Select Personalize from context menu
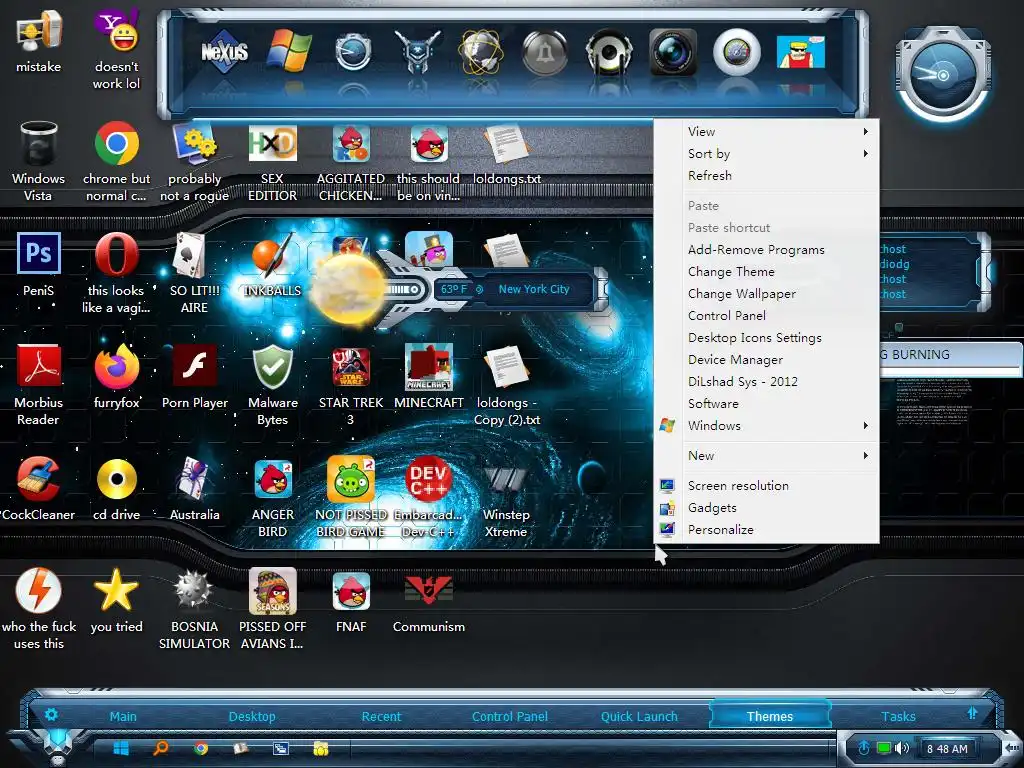Image resolution: width=1024 pixels, height=768 pixels. (x=766, y=530)
